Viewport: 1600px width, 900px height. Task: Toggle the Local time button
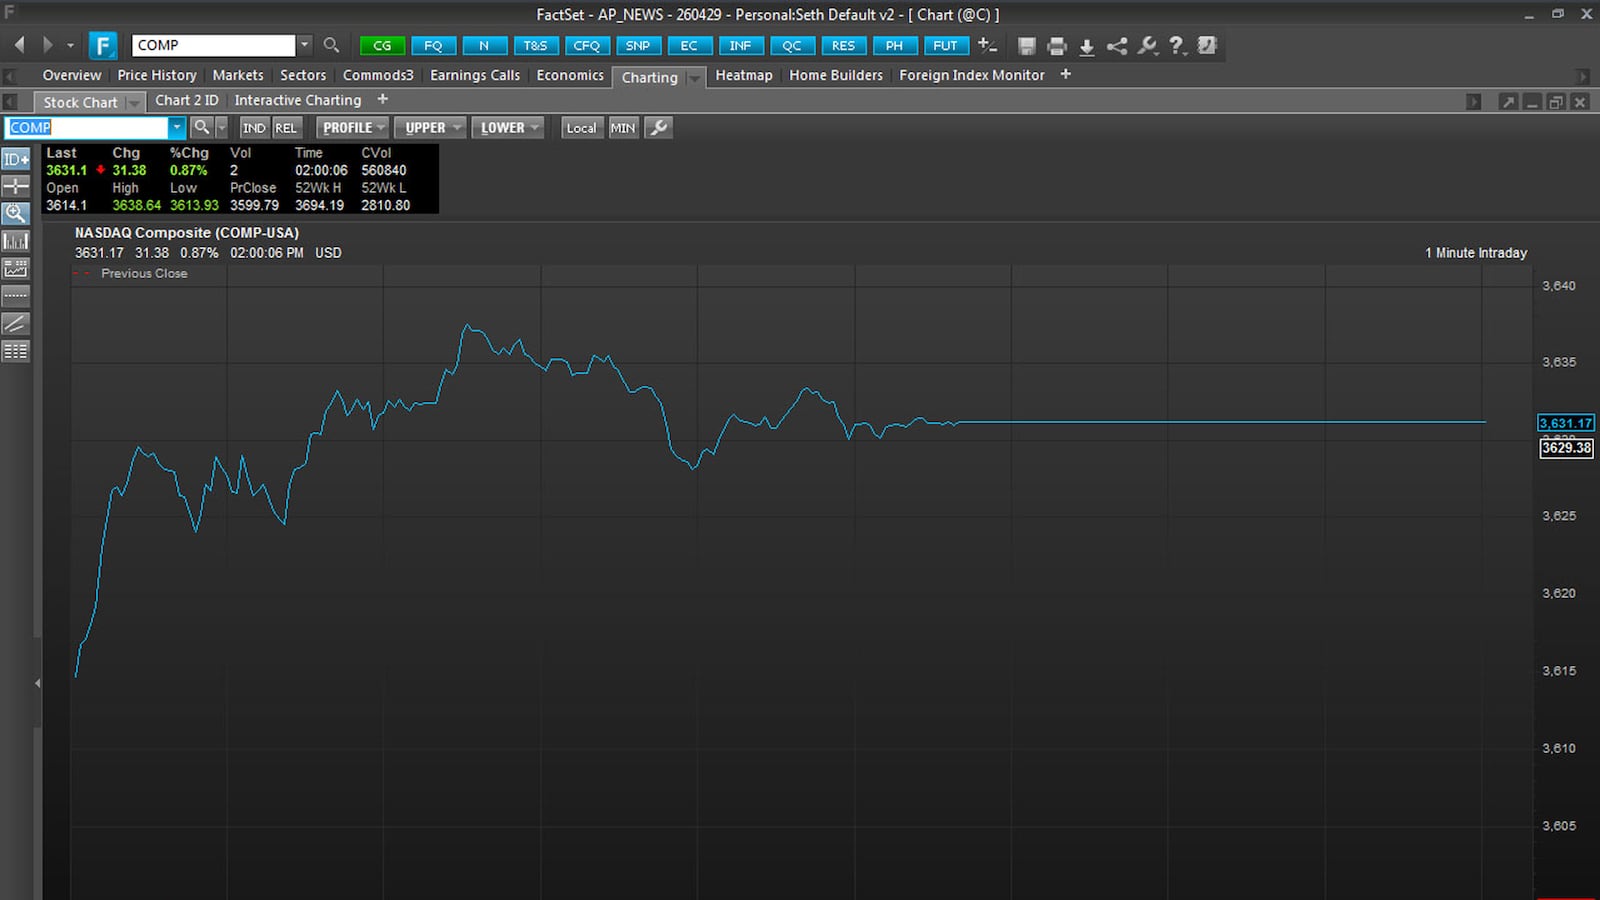(x=581, y=128)
